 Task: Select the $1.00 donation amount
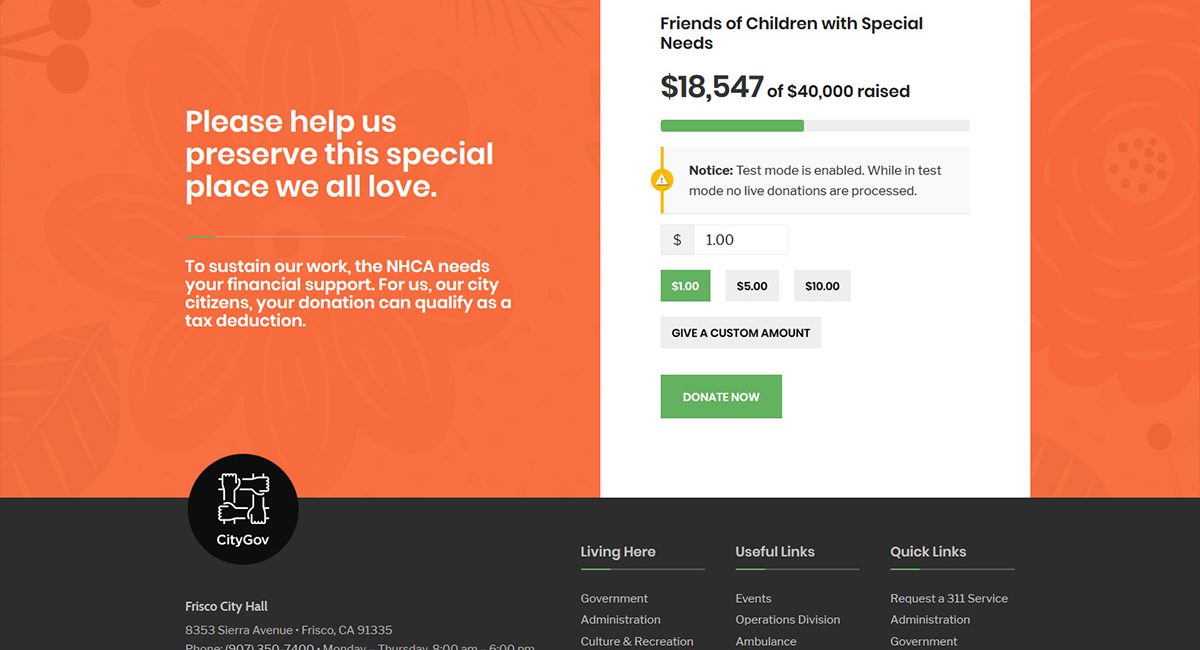685,286
